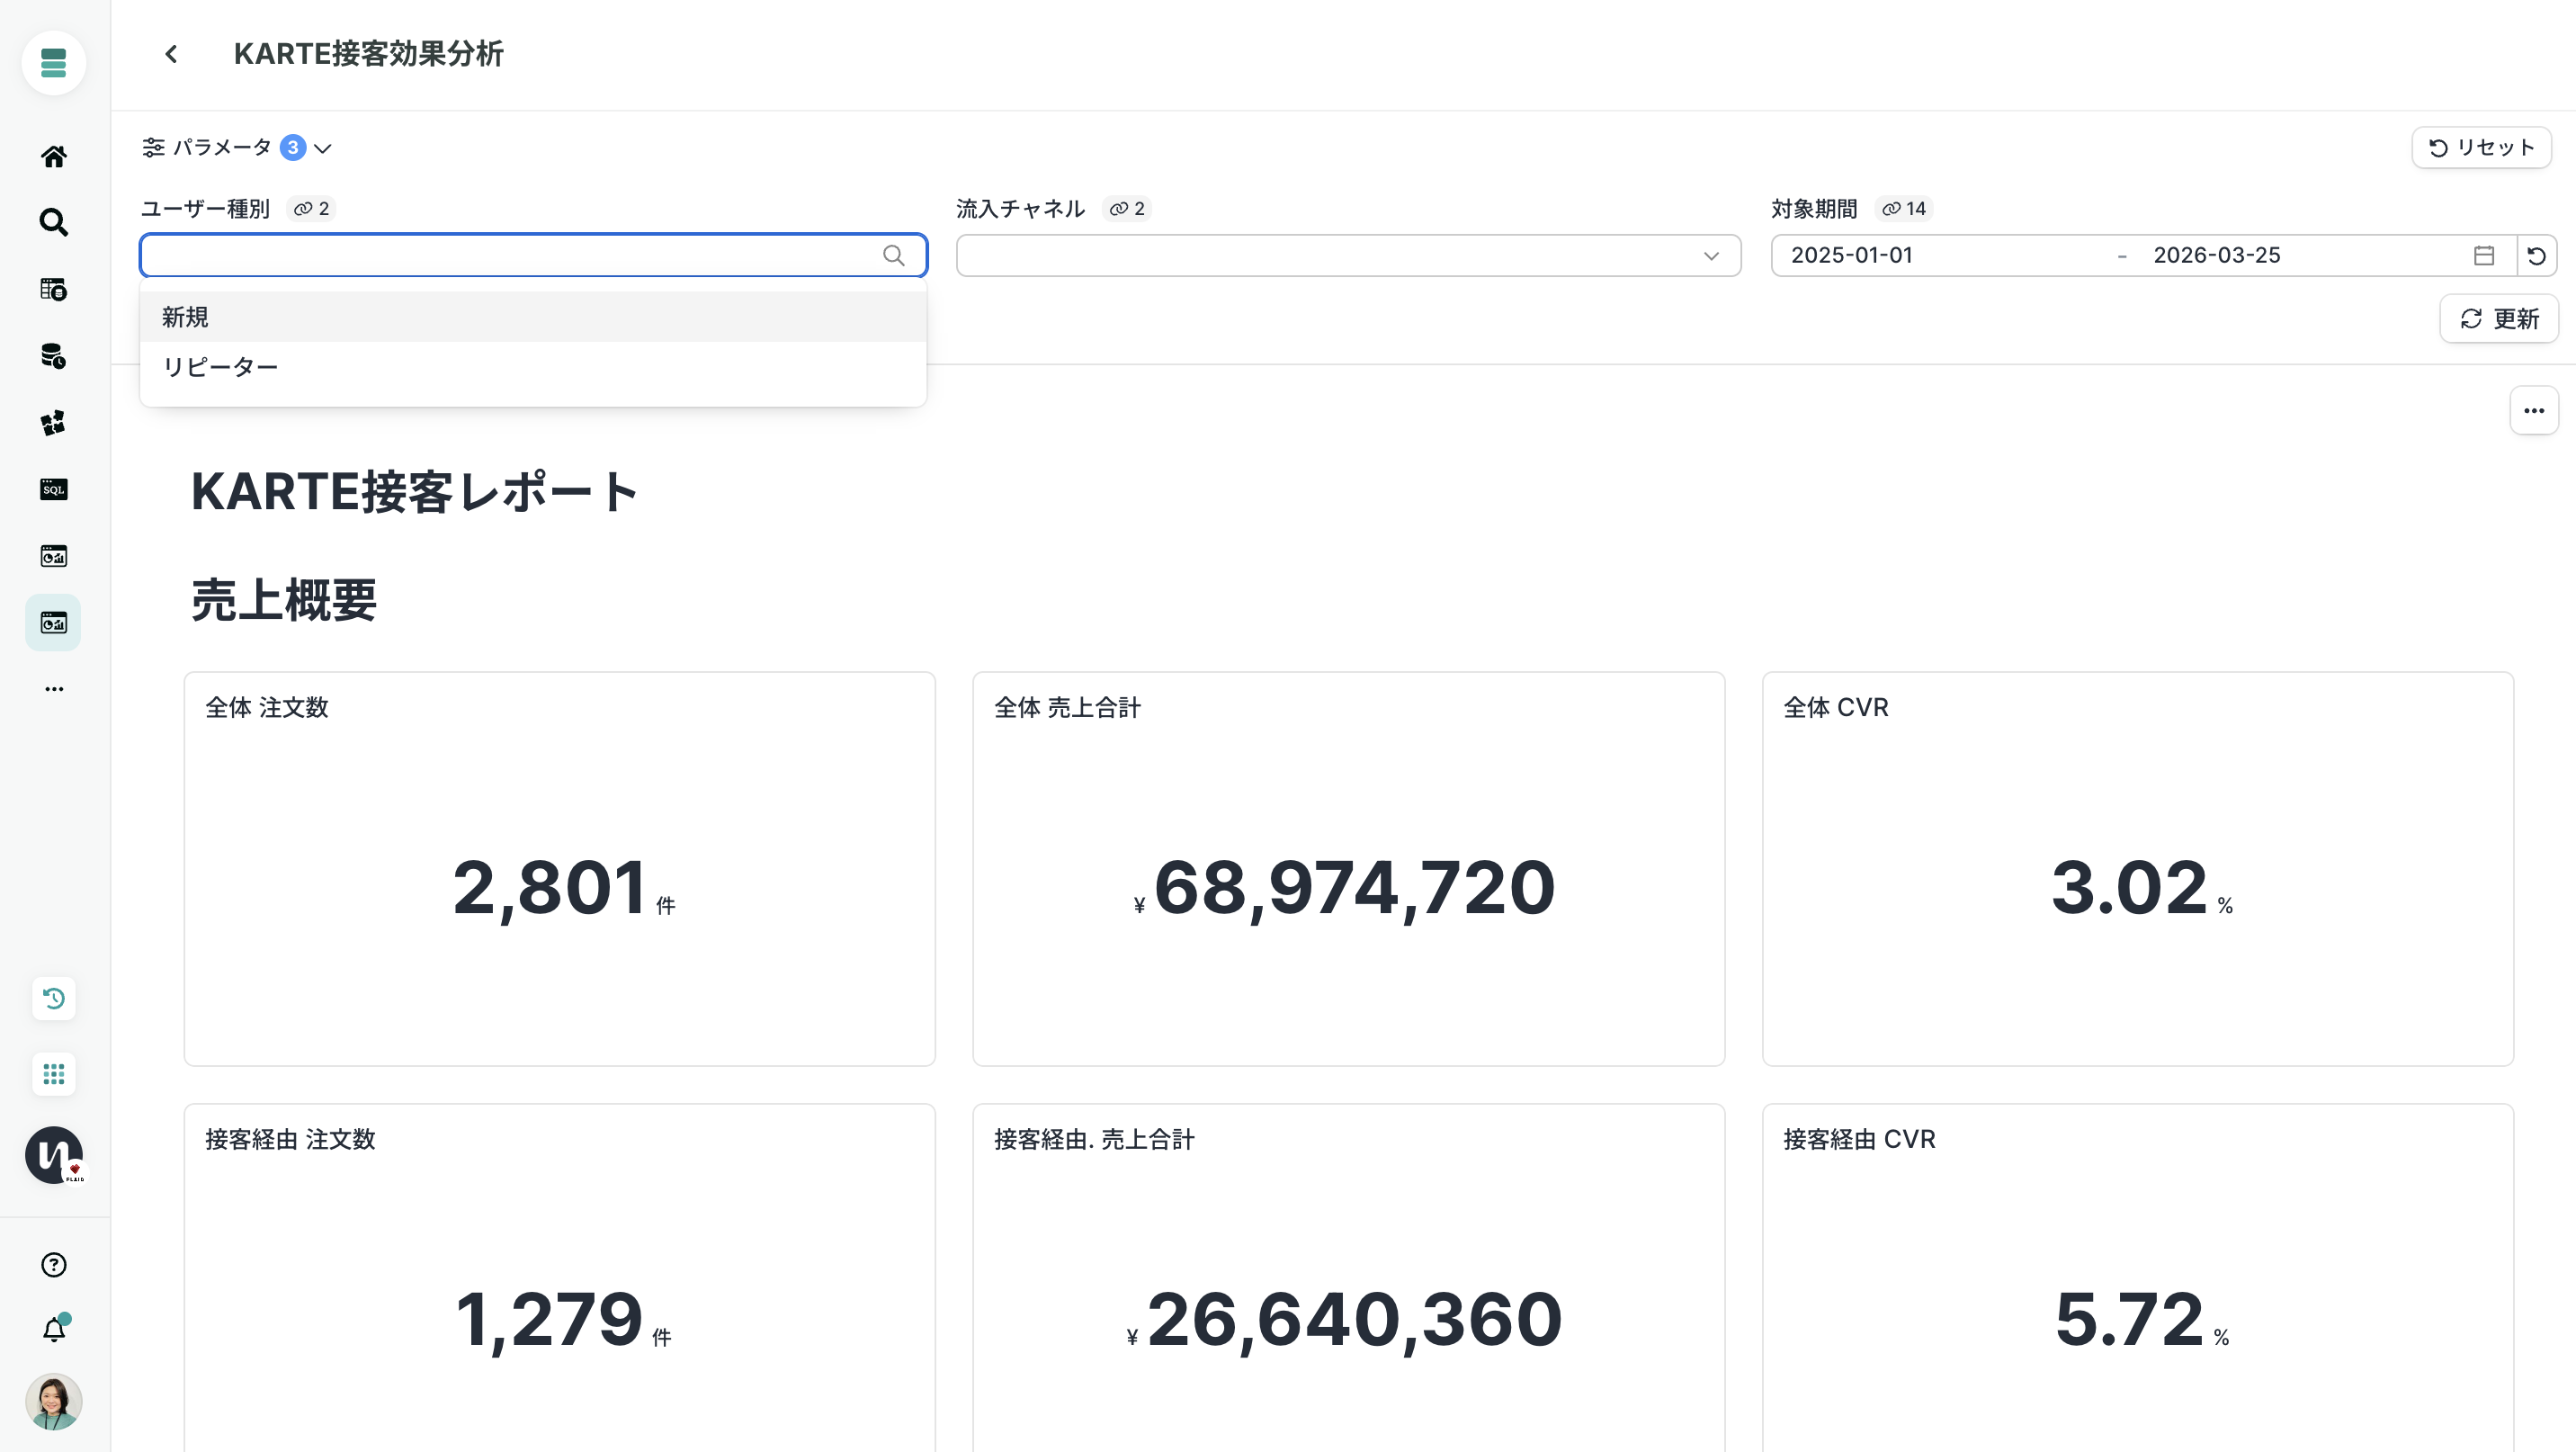The image size is (2576, 1452).
Task: Open the sidebar search magnifier icon
Action: [x=54, y=222]
